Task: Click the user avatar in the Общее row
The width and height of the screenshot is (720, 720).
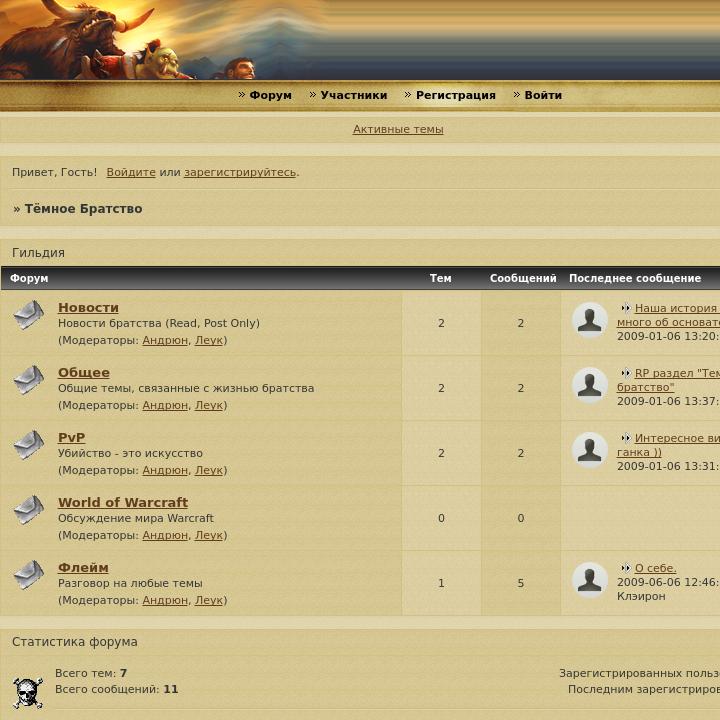Action: coord(590,385)
